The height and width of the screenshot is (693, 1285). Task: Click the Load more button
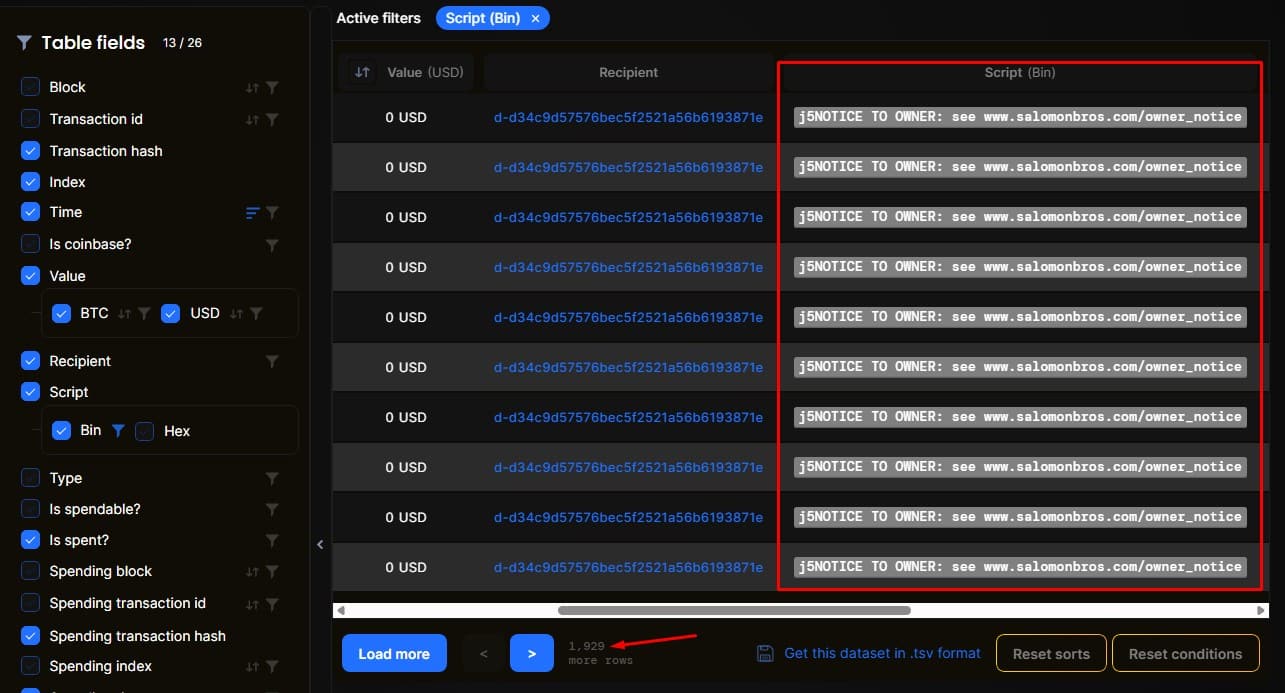point(394,653)
